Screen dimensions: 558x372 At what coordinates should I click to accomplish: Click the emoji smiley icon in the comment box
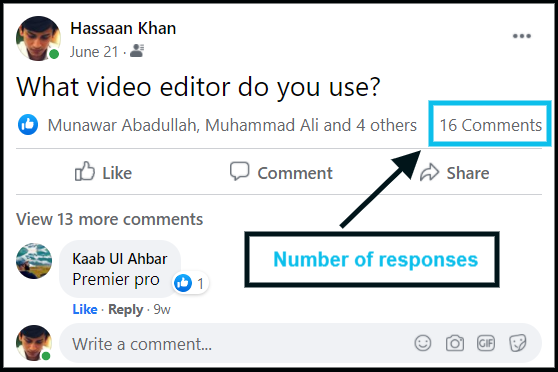[423, 344]
